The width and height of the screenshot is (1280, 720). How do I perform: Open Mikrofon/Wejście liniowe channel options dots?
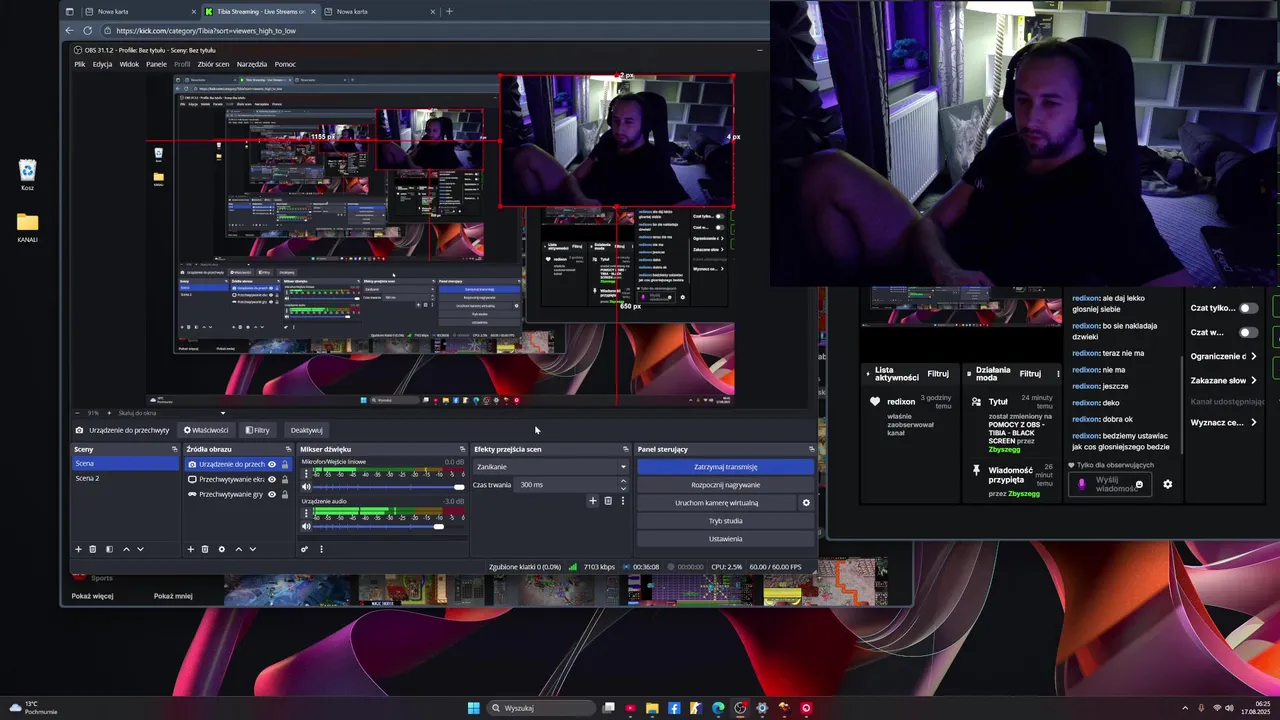coord(306,475)
